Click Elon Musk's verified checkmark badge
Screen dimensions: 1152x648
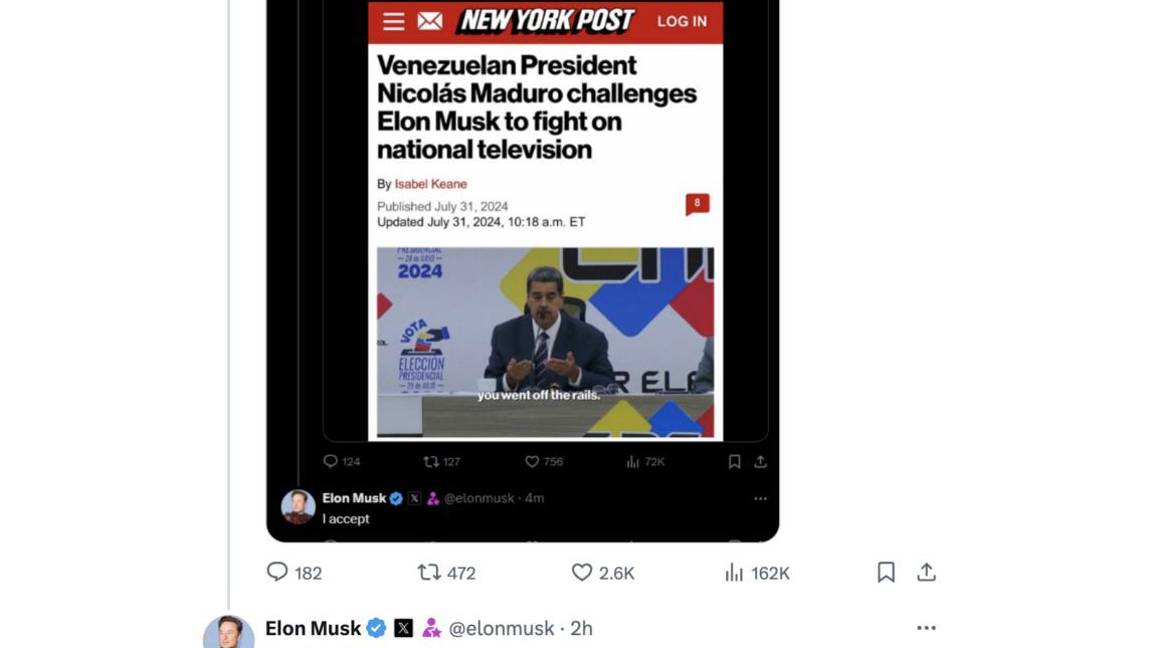(x=376, y=628)
